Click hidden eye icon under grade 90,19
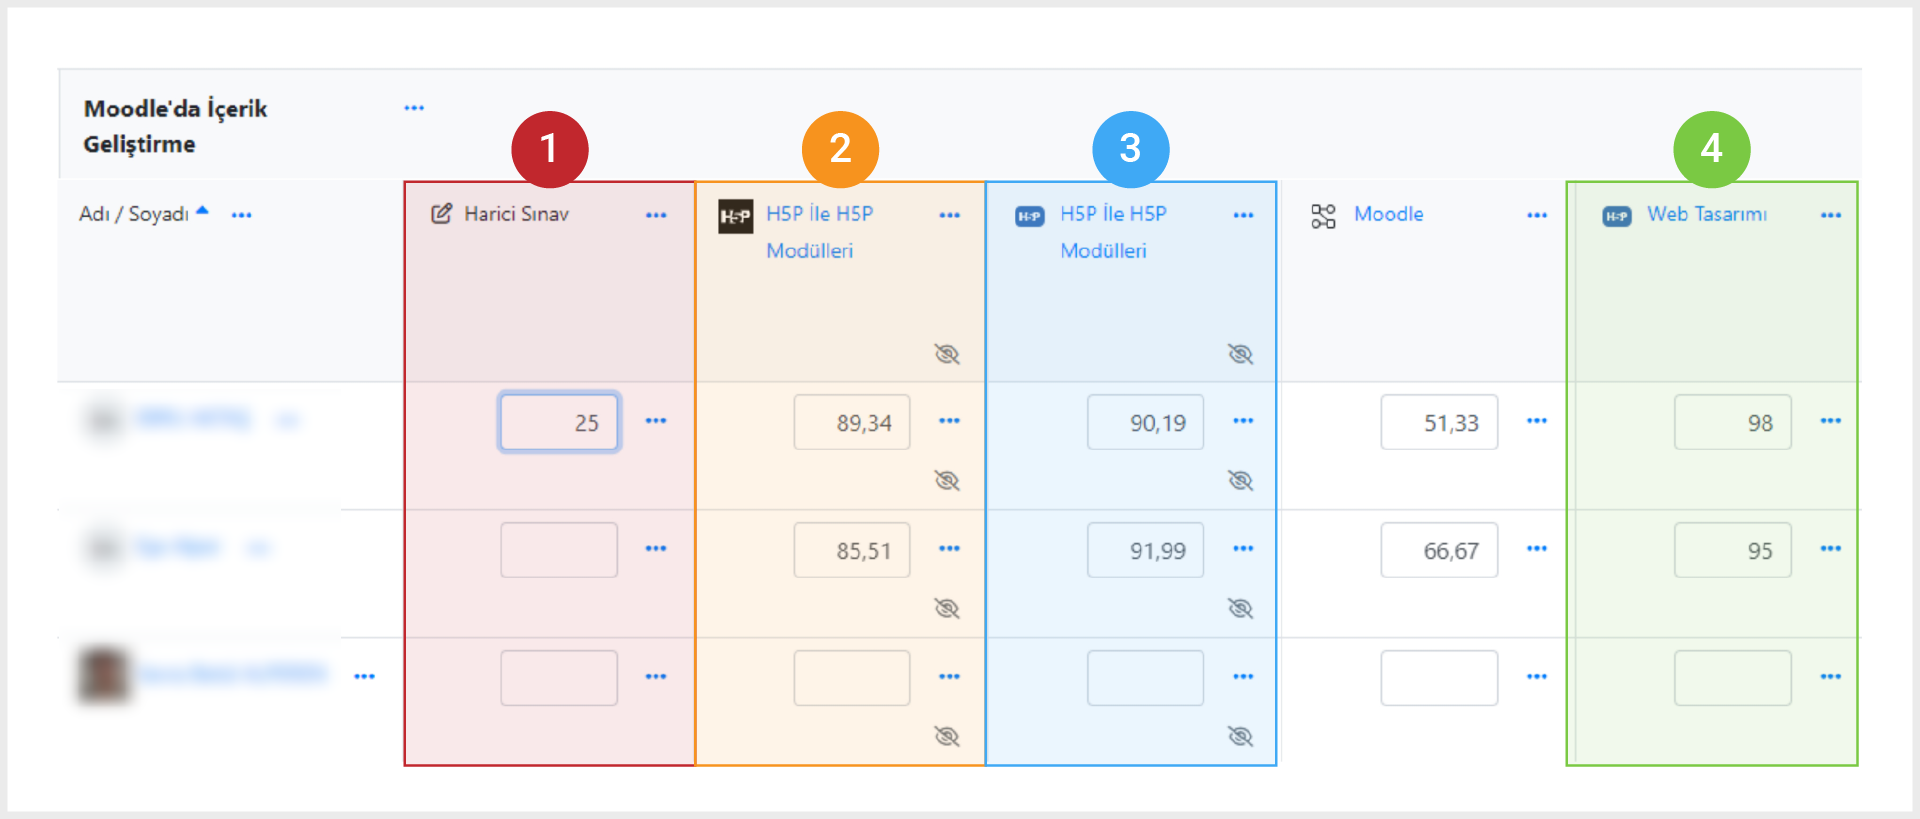Viewport: 1920px width, 819px height. (1240, 480)
